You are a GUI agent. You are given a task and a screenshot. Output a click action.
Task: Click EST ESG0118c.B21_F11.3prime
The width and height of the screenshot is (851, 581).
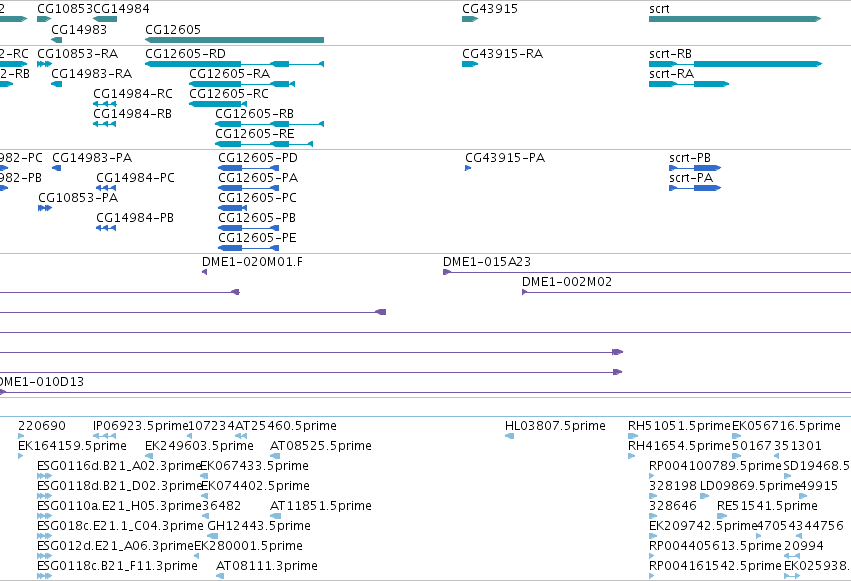pyautogui.click(x=45, y=576)
